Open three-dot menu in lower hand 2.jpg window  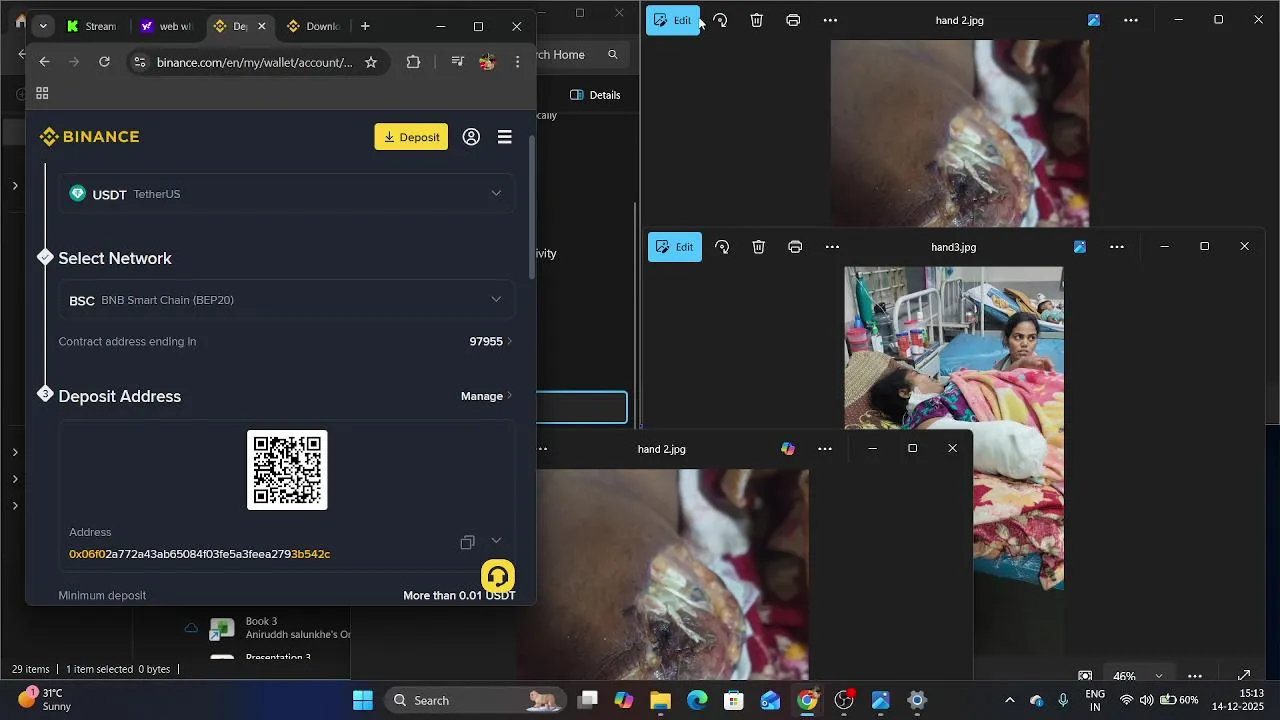(825, 449)
